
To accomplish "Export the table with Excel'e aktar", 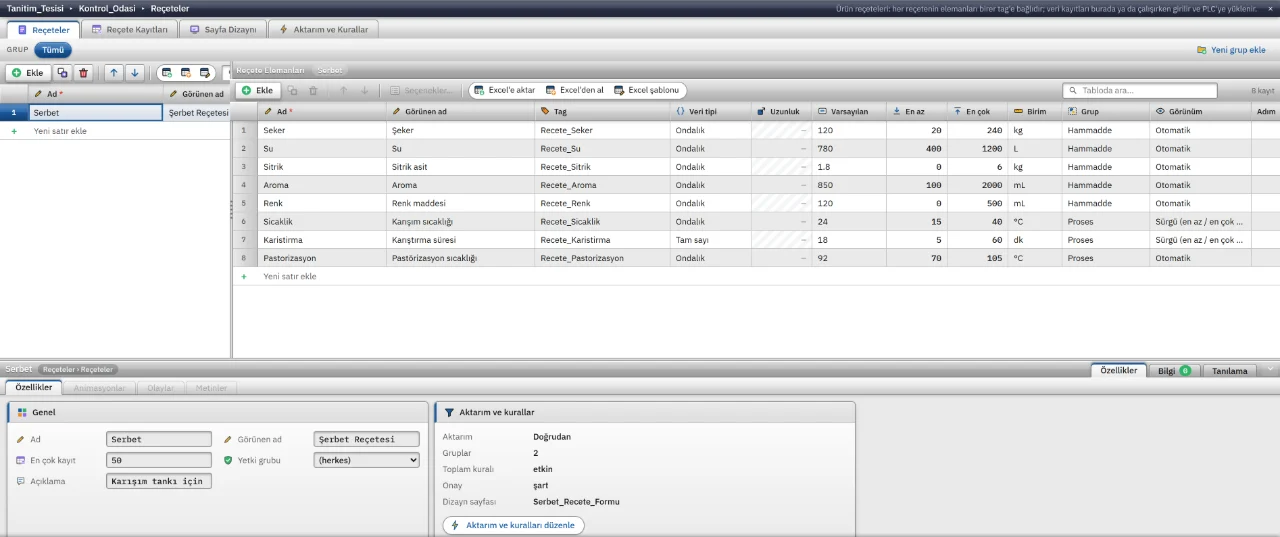I will 505,90.
